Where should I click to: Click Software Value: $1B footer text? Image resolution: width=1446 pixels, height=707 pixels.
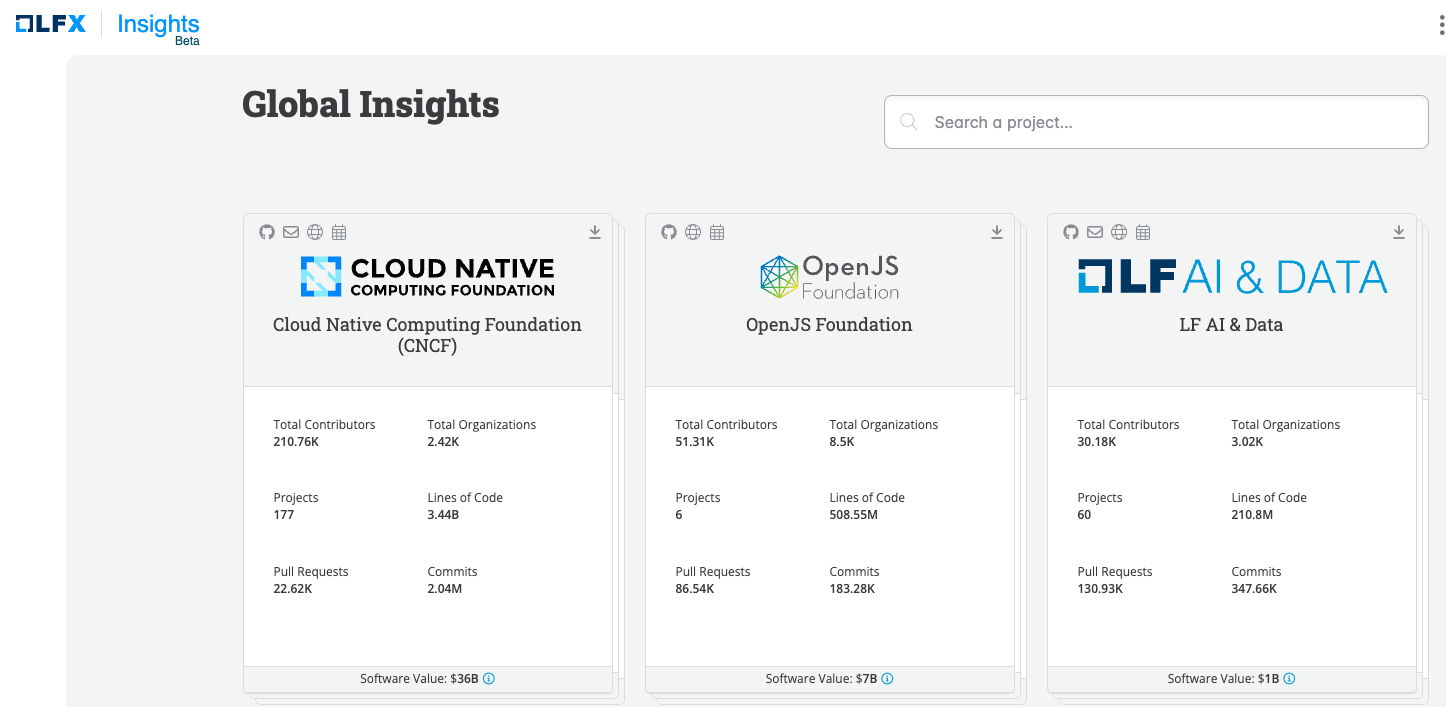tap(1223, 678)
